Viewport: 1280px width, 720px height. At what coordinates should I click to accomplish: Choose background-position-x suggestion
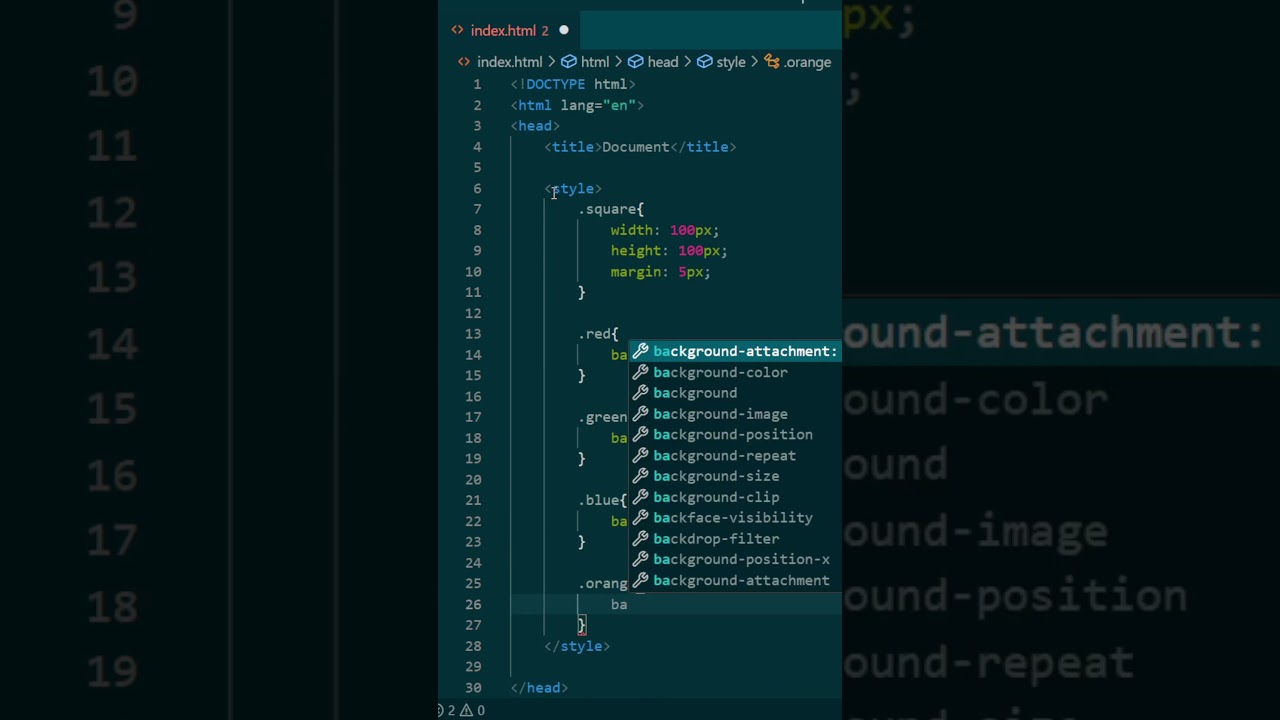coord(735,559)
